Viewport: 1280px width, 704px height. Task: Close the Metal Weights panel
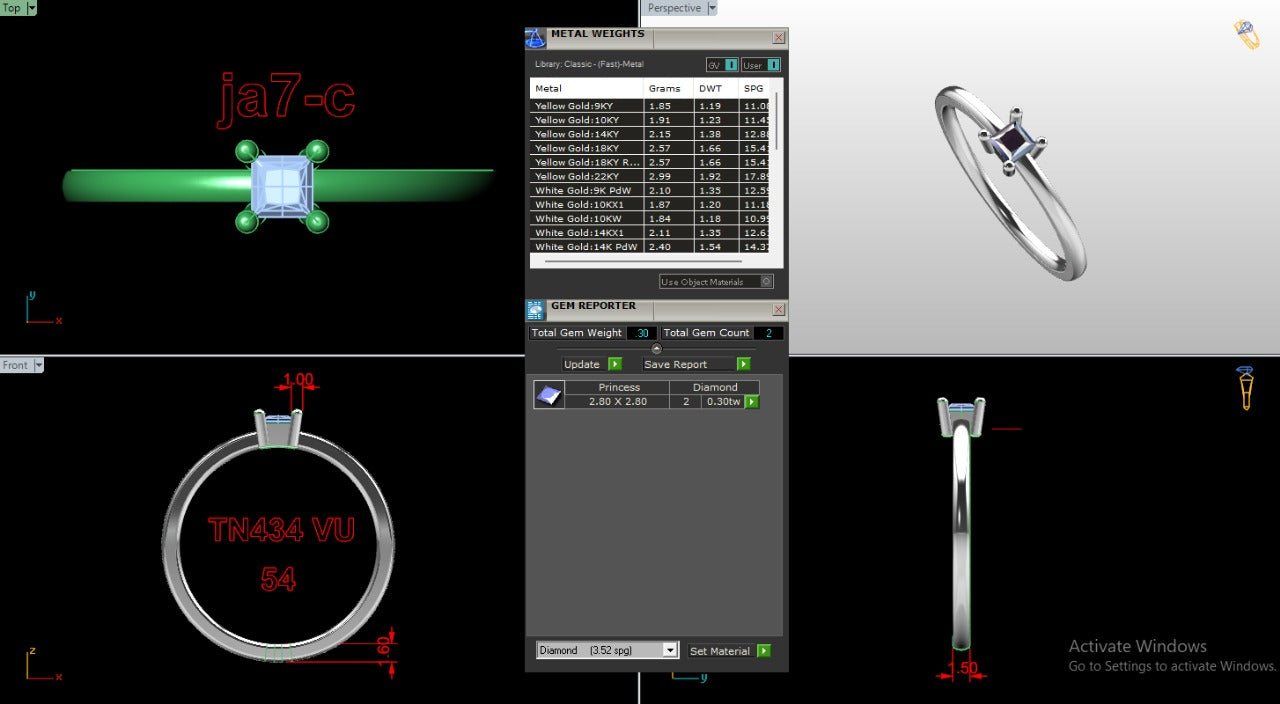[x=778, y=38]
